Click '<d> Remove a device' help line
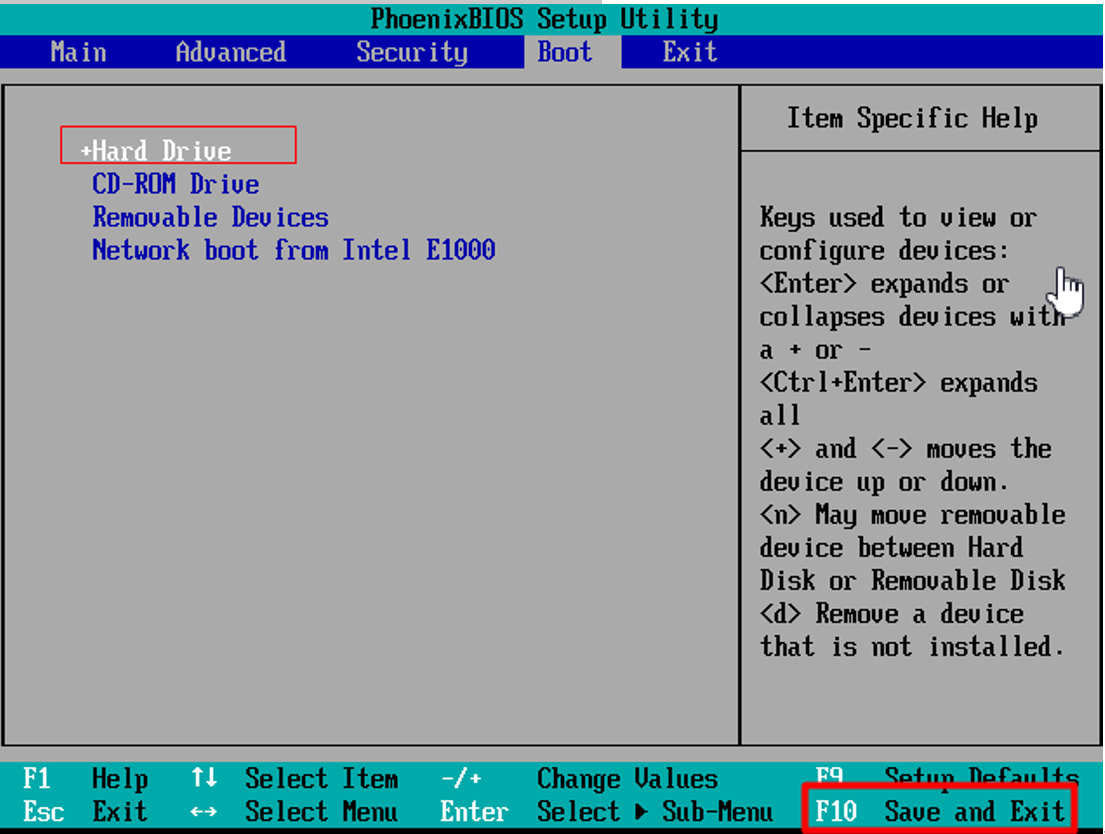 pyautogui.click(x=891, y=613)
